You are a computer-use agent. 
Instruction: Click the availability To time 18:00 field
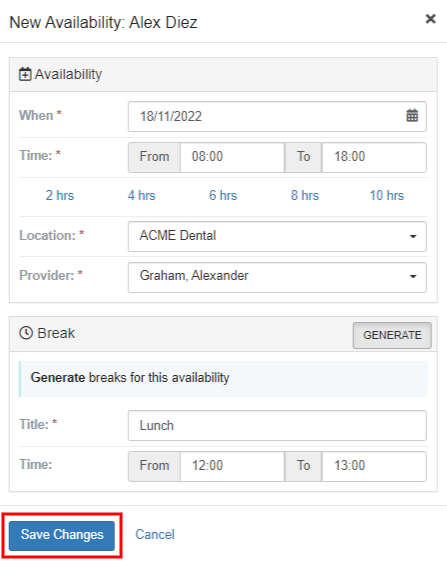(x=374, y=157)
